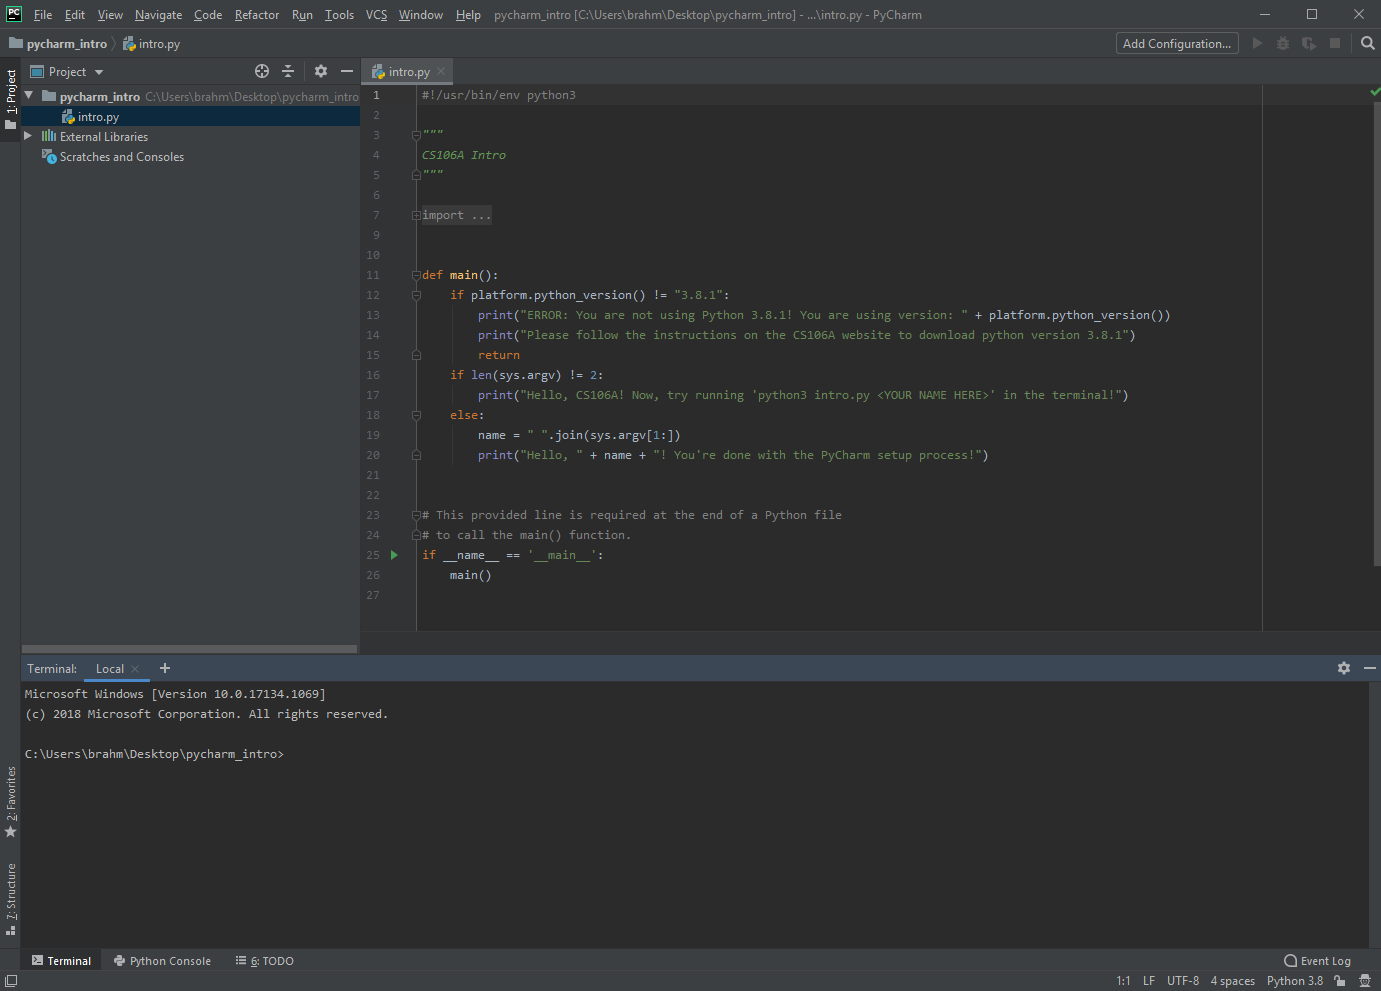Open the Refactor menu
This screenshot has height=991, width=1381.
[x=256, y=14]
